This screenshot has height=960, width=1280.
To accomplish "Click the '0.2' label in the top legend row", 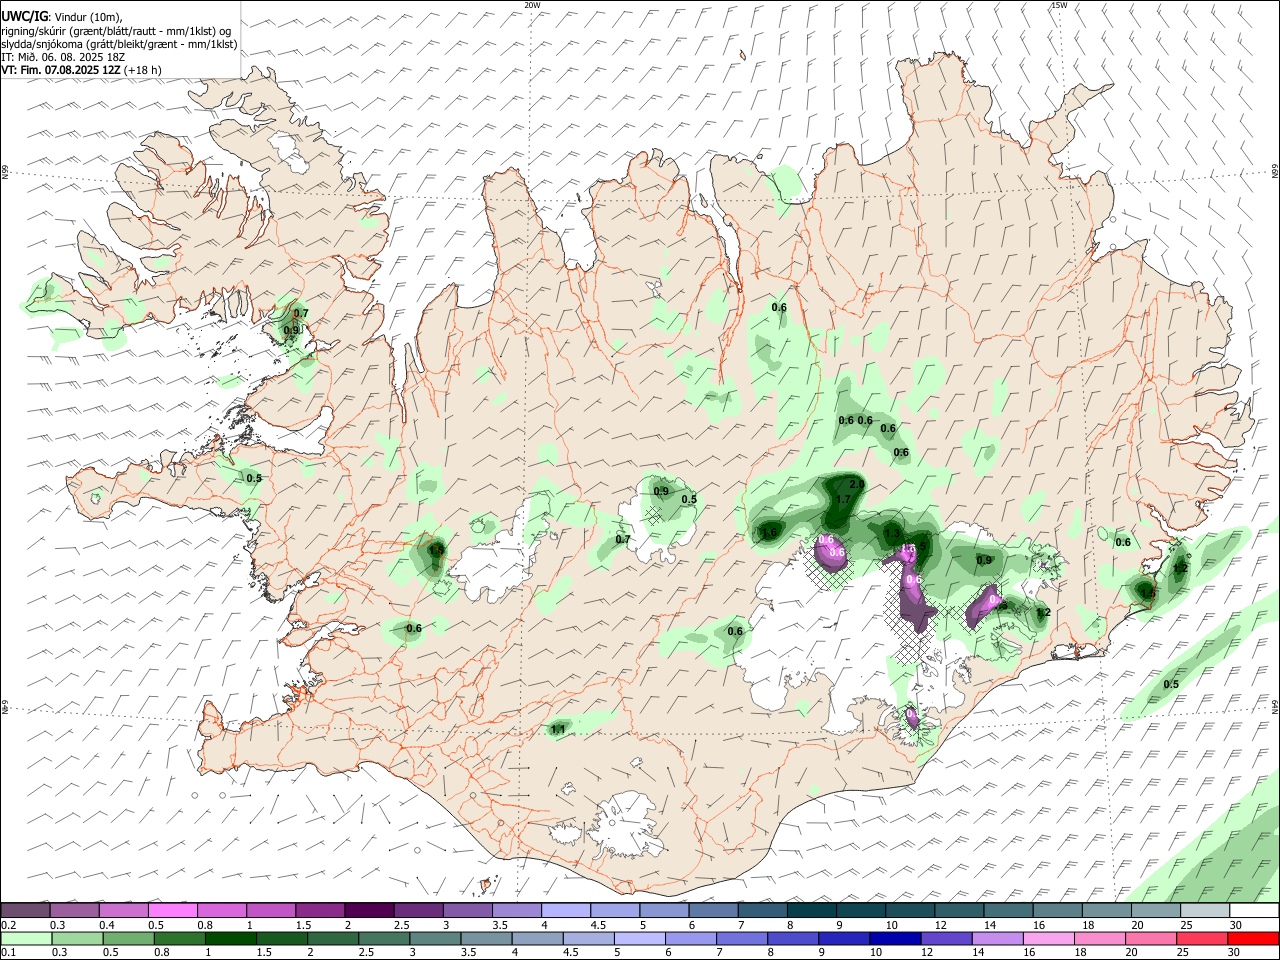I will [x=8, y=924].
